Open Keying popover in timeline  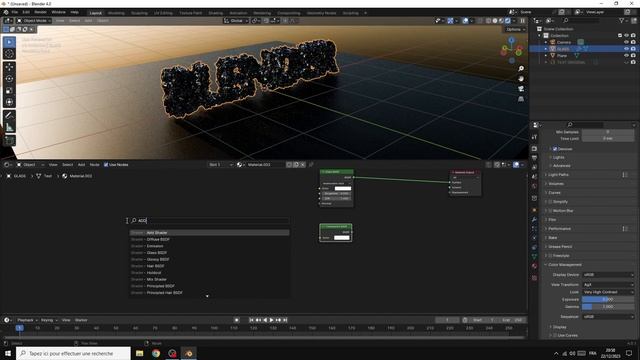pyautogui.click(x=49, y=320)
